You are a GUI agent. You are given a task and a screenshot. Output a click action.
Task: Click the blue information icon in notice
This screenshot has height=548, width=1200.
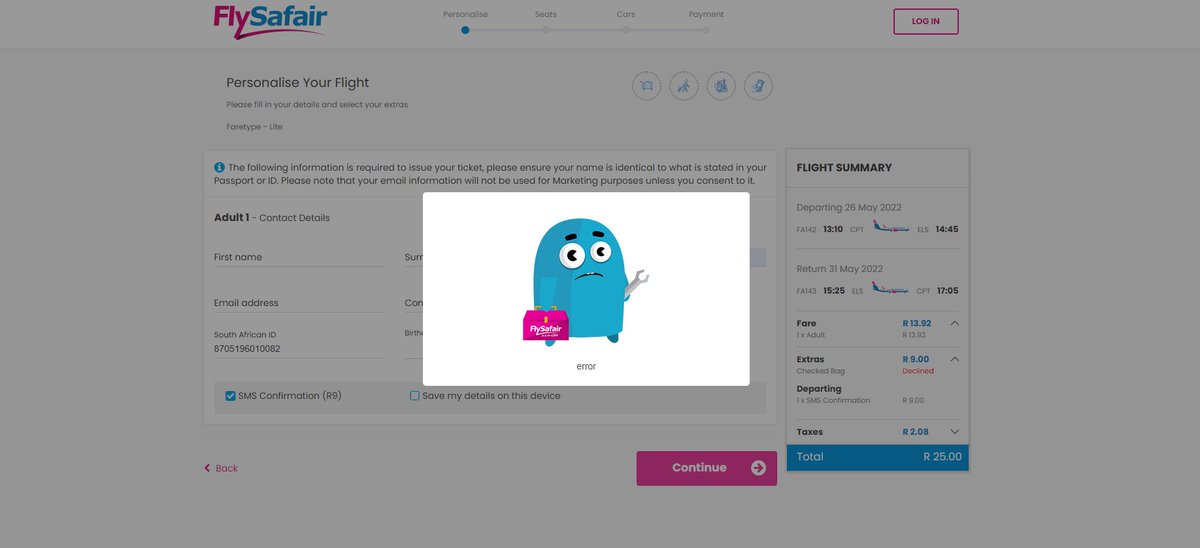tap(219, 168)
